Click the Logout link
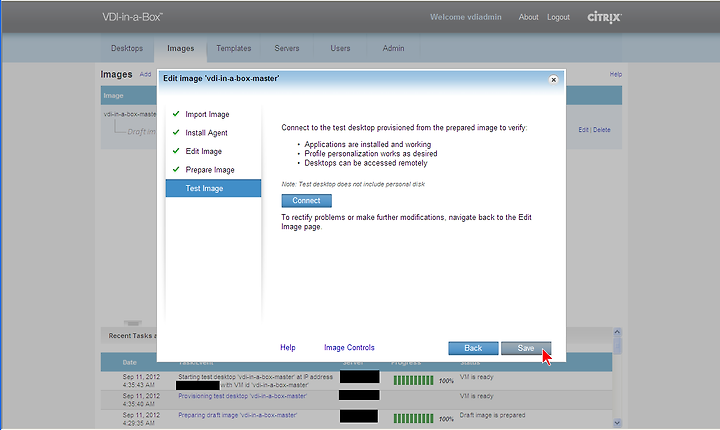 (x=558, y=17)
